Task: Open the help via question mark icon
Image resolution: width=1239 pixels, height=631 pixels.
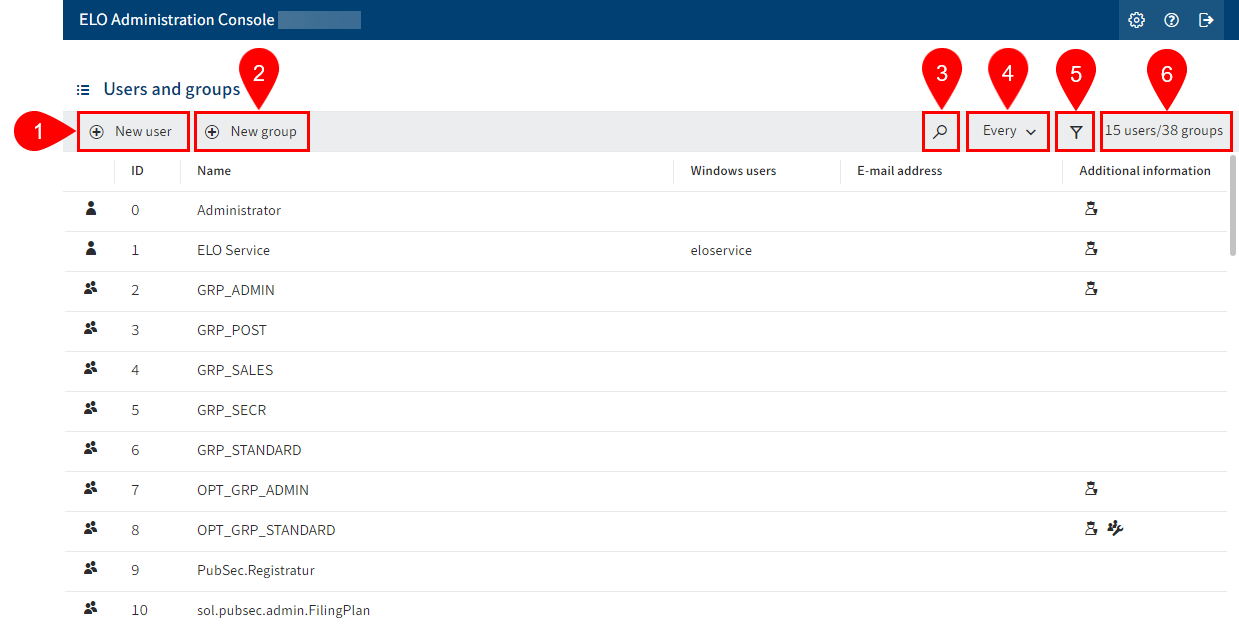Action: tap(1171, 19)
